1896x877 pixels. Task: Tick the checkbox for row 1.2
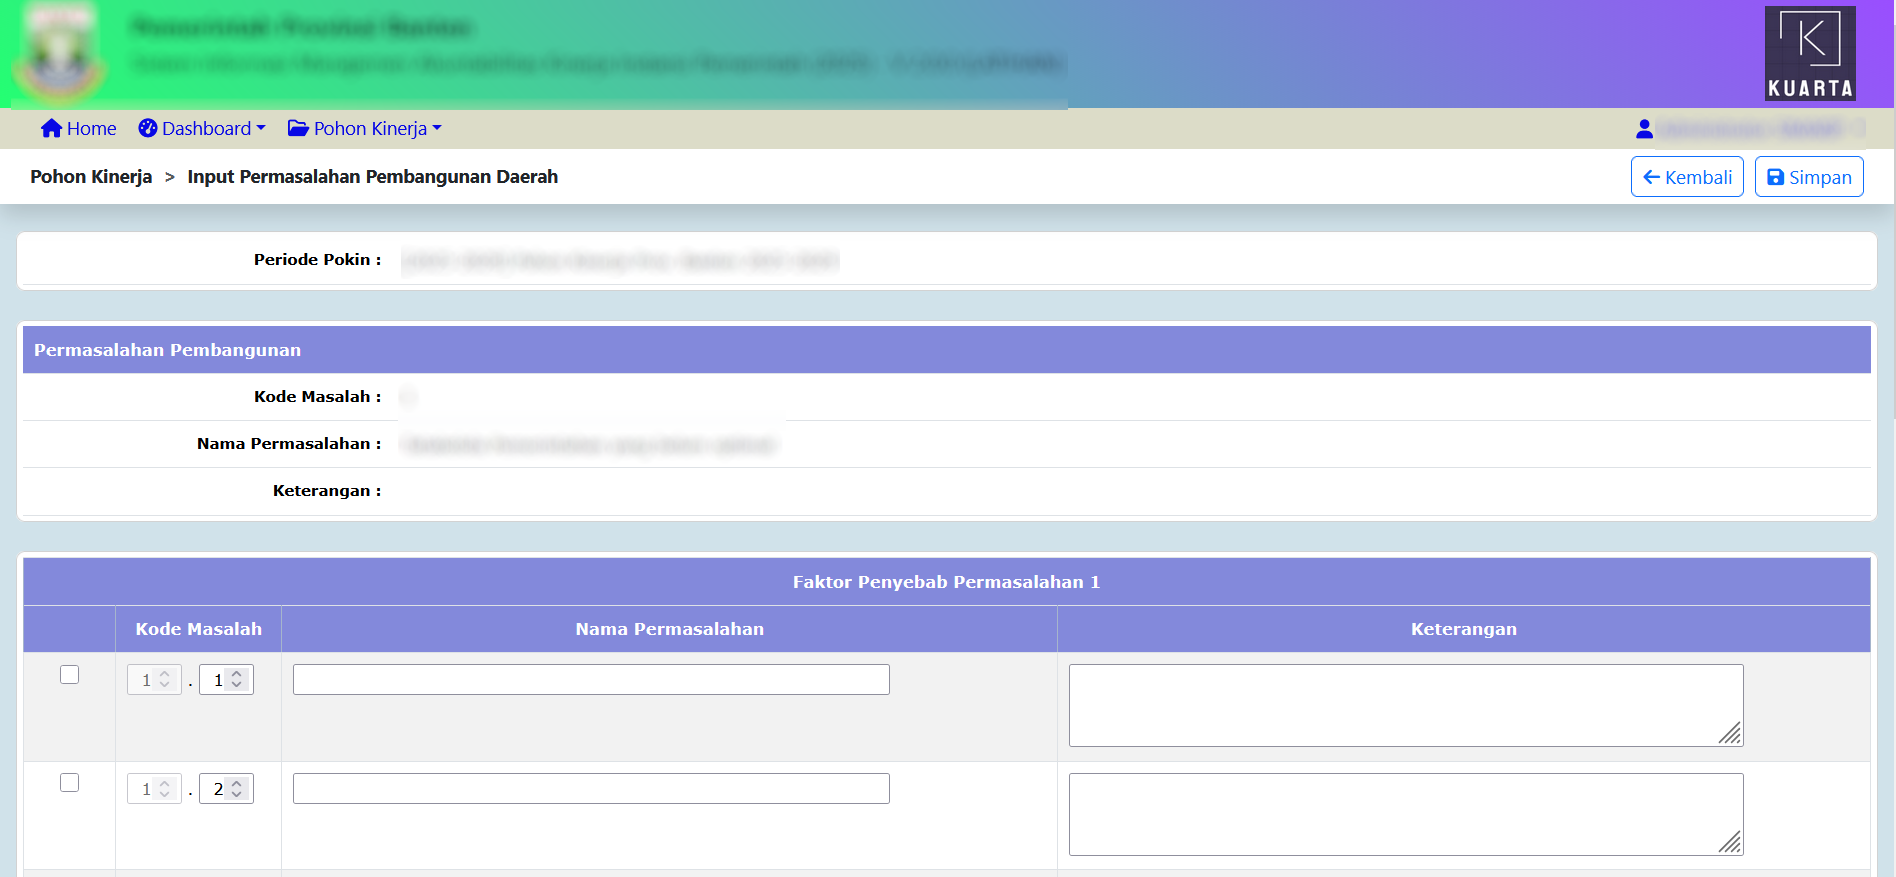pos(69,783)
